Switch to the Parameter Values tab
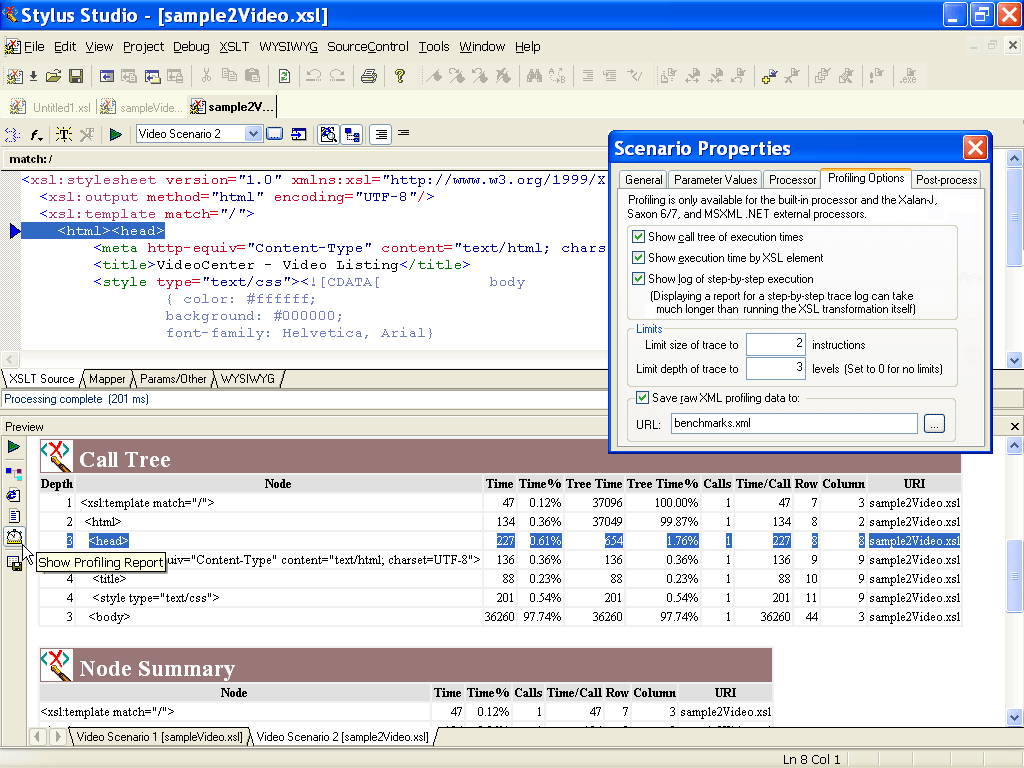 715,180
